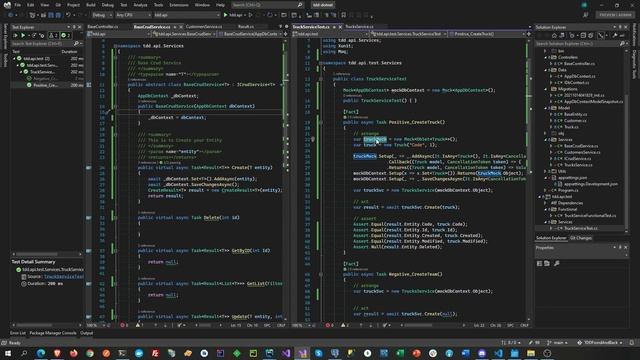Open the Debug menu
The height and width of the screenshot is (360, 640).
[x=108, y=5]
